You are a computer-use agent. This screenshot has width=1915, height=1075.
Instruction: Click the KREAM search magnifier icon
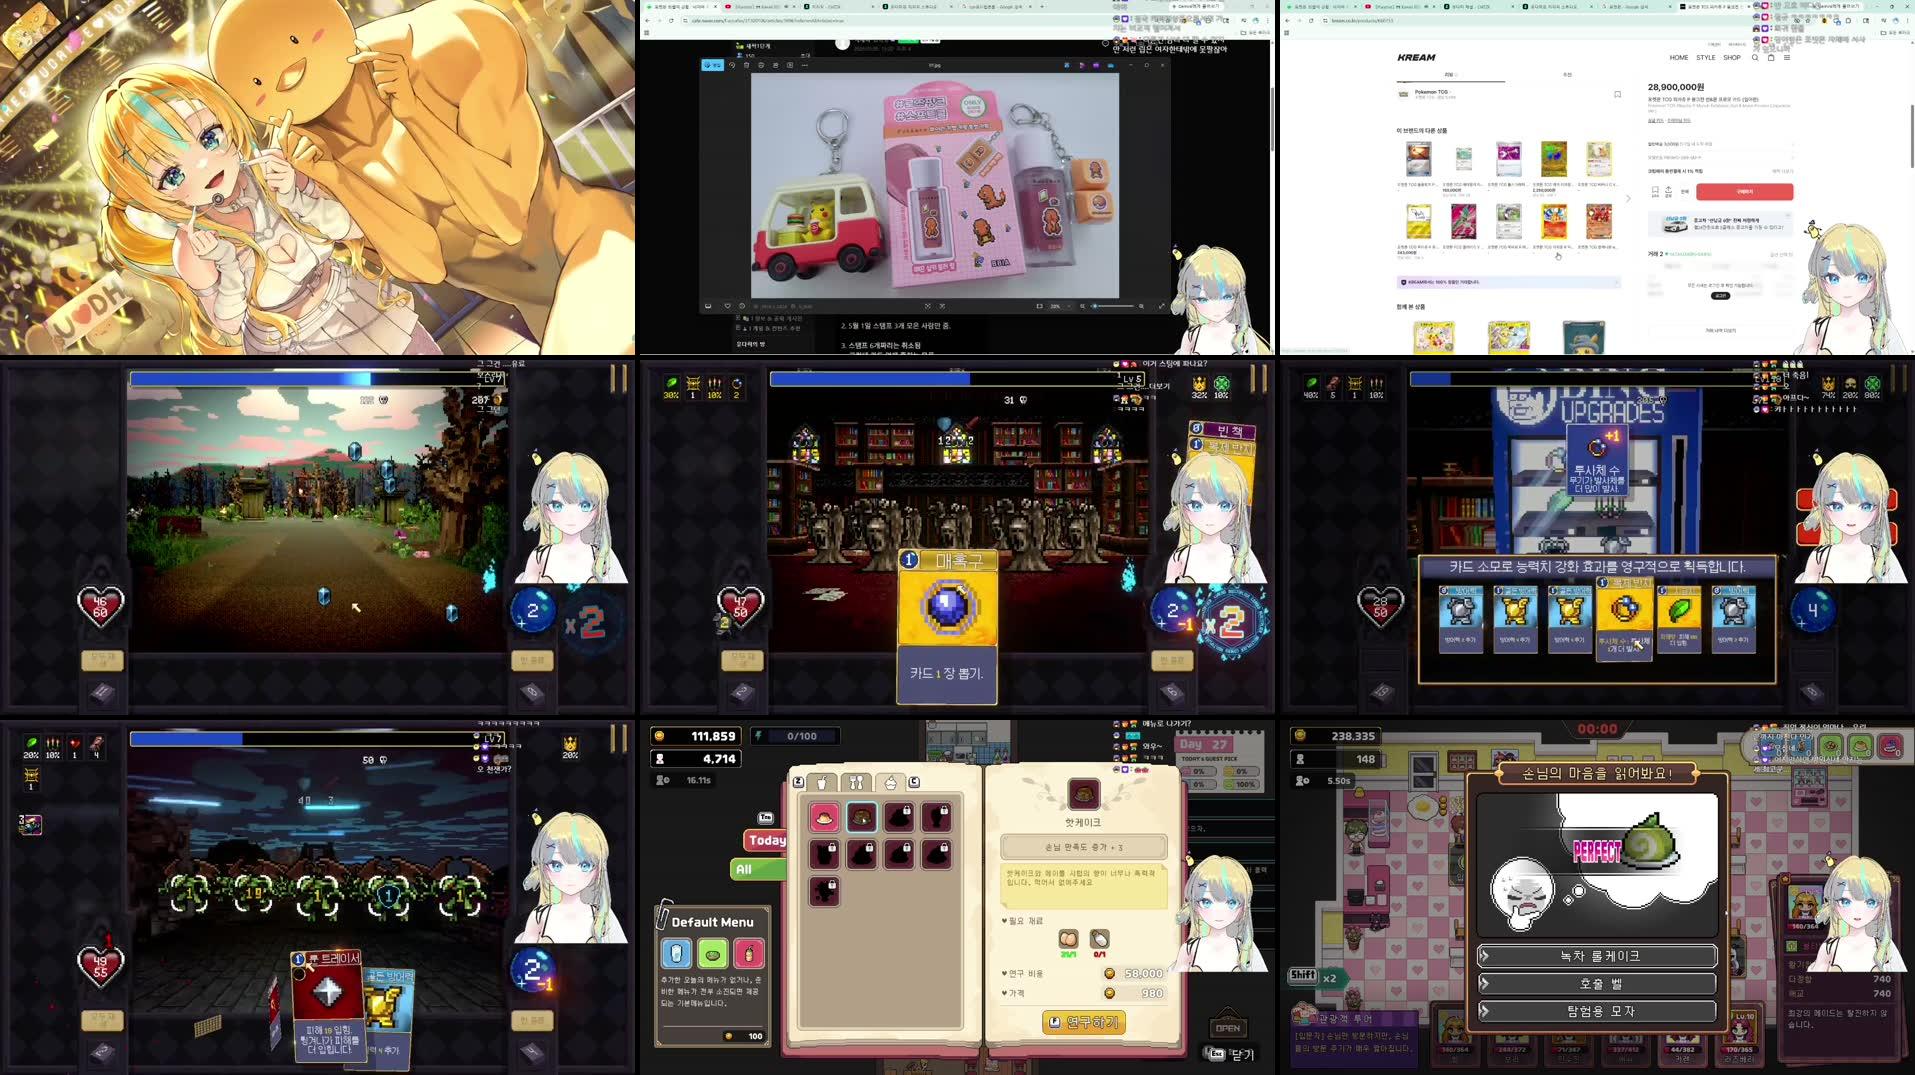coord(1755,58)
